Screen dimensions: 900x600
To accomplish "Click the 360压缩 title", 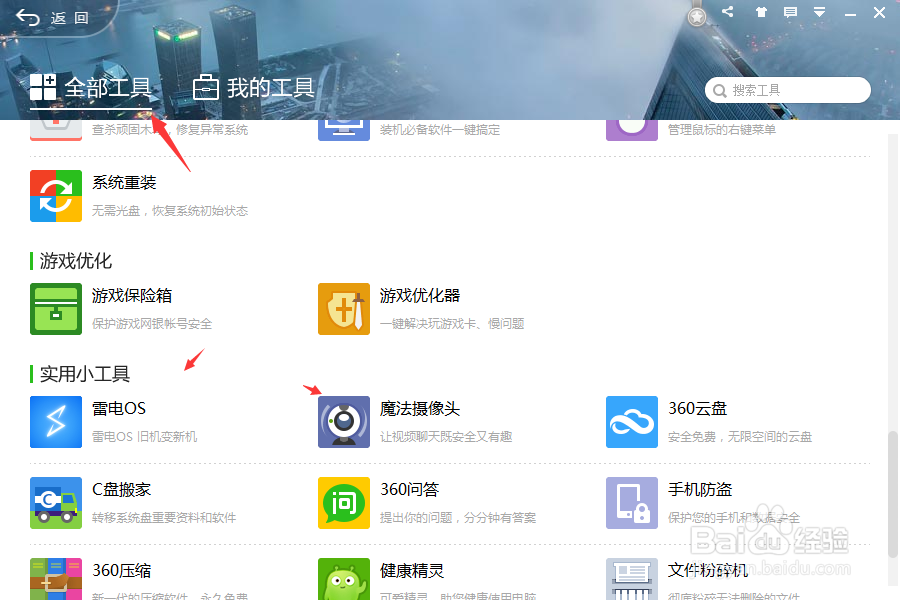I will pos(121,571).
